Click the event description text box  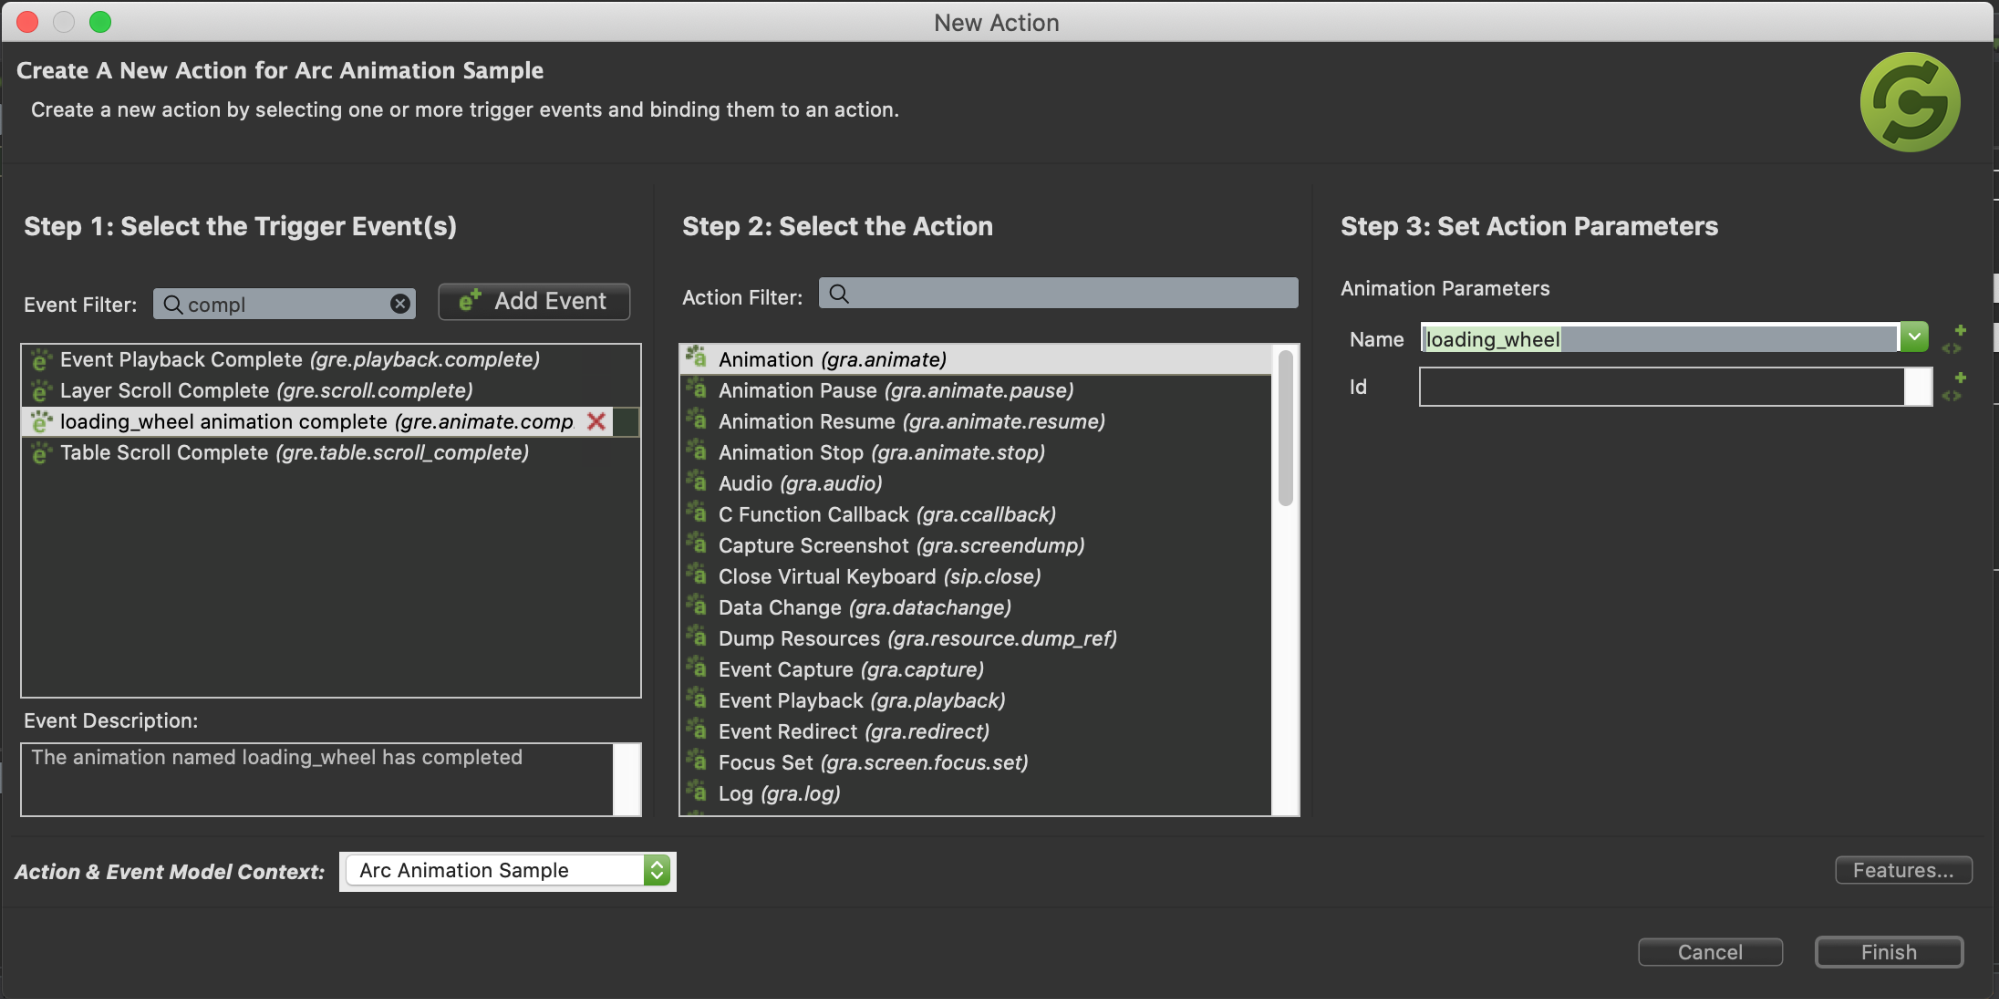click(x=330, y=779)
